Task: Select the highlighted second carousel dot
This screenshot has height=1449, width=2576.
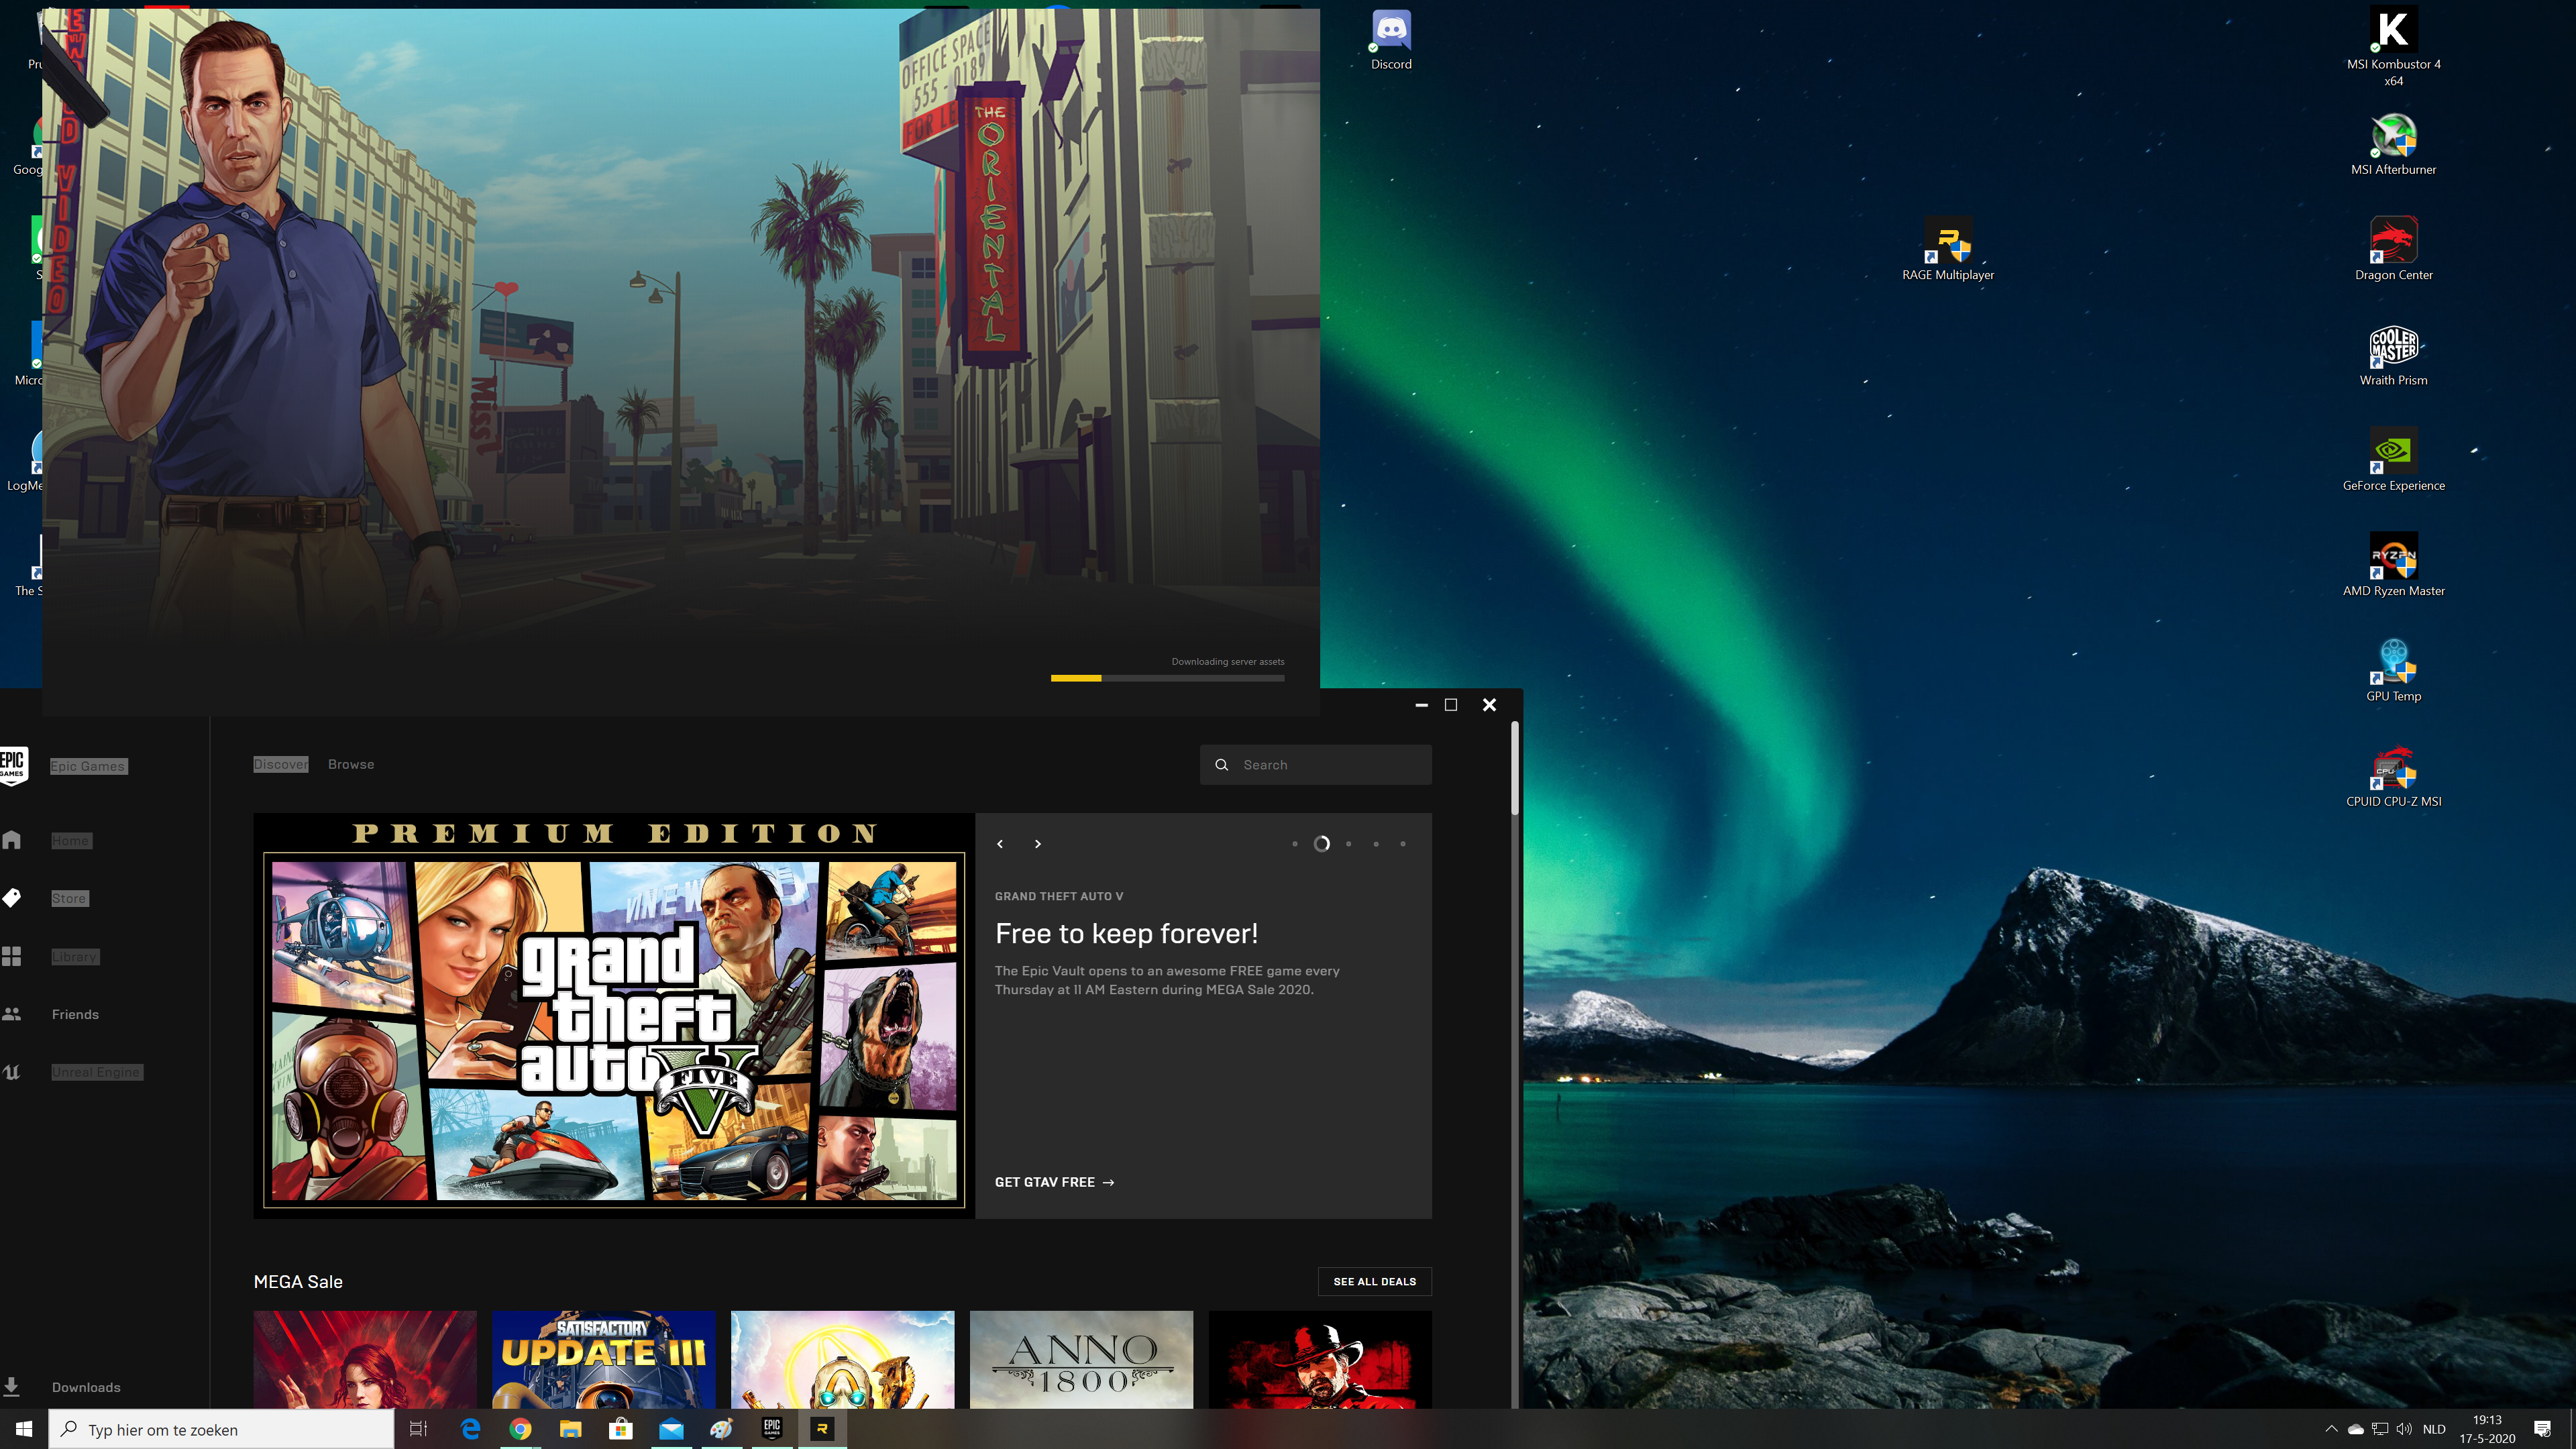Action: 1322,844
